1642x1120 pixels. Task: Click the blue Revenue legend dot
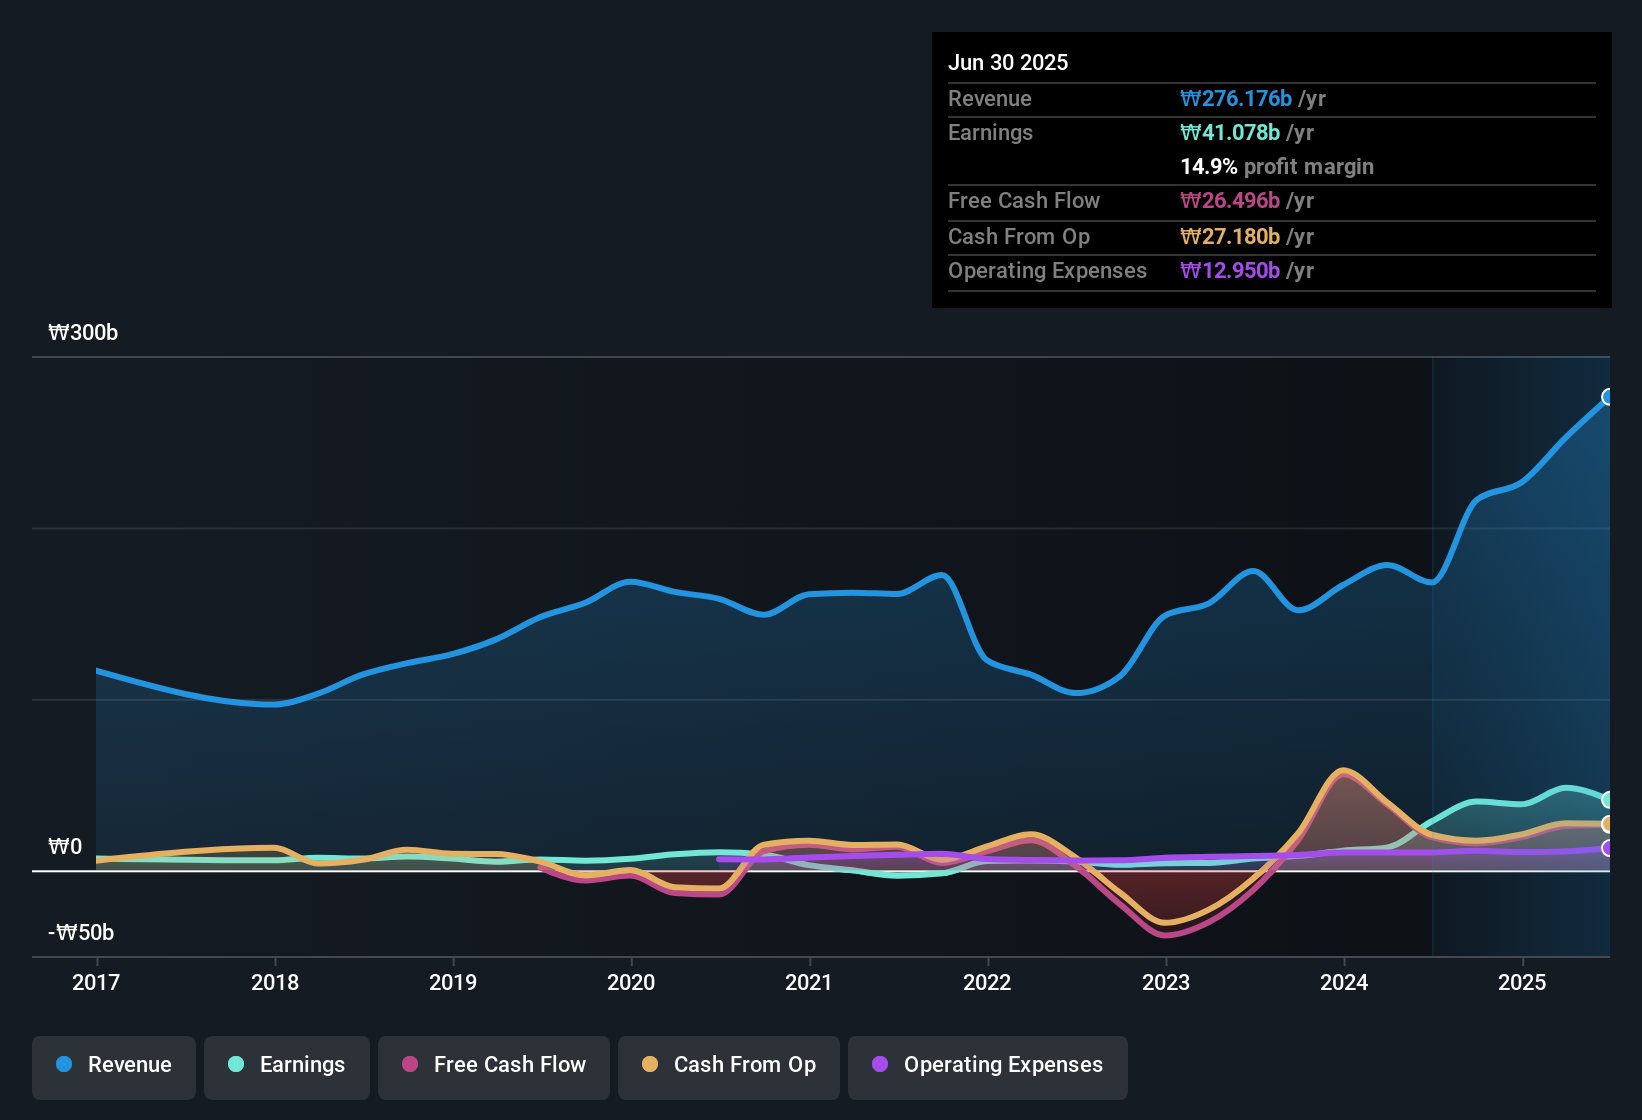click(64, 1065)
